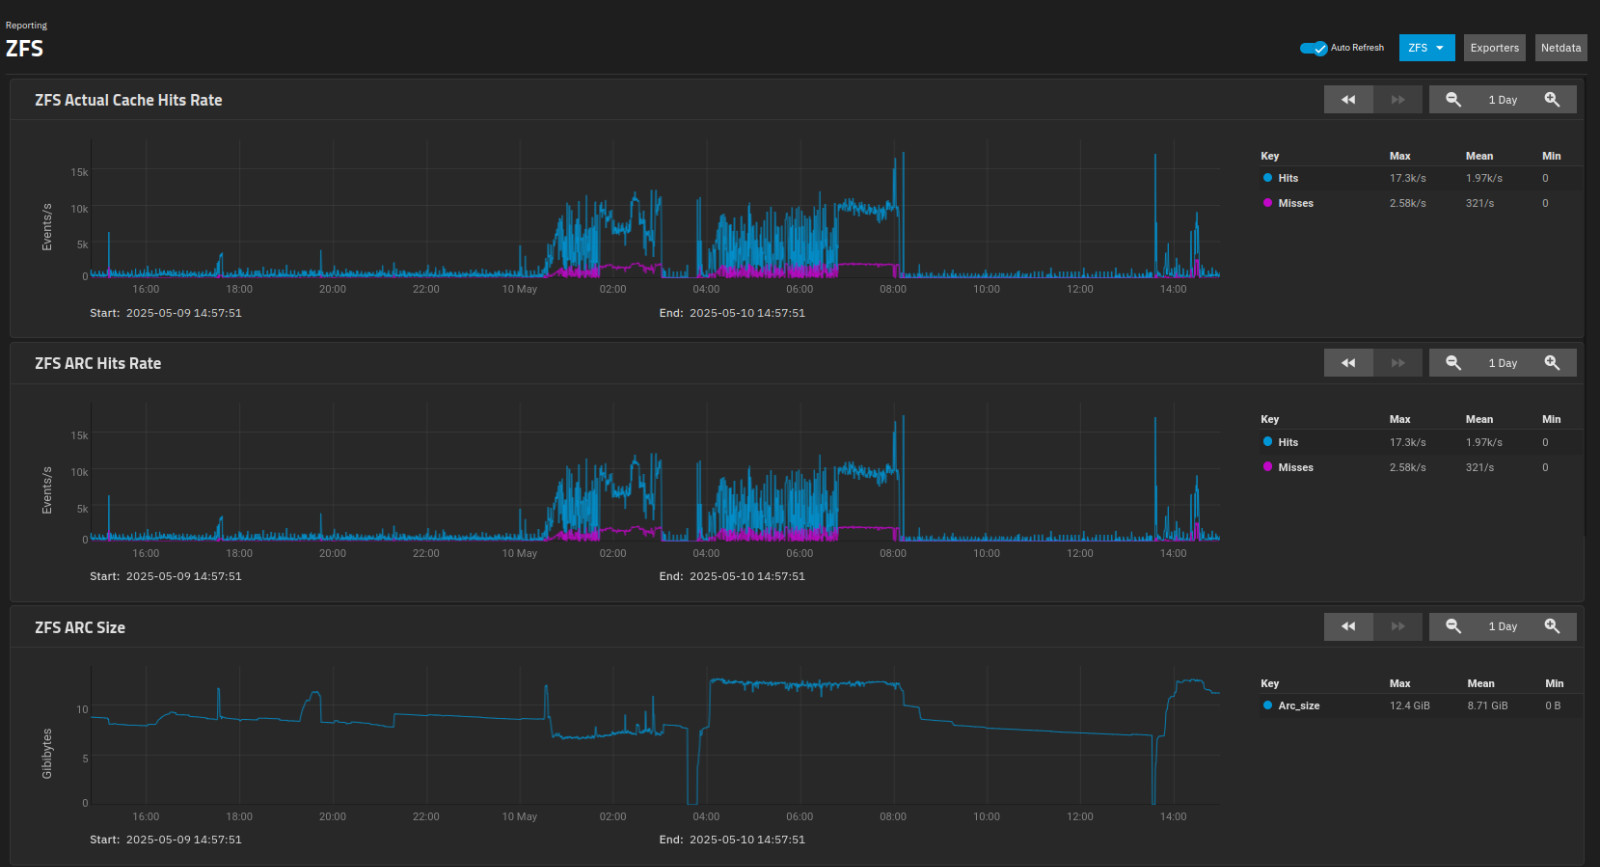Click the 1 Day range on ARC Size
This screenshot has width=1600, height=867.
click(1502, 627)
